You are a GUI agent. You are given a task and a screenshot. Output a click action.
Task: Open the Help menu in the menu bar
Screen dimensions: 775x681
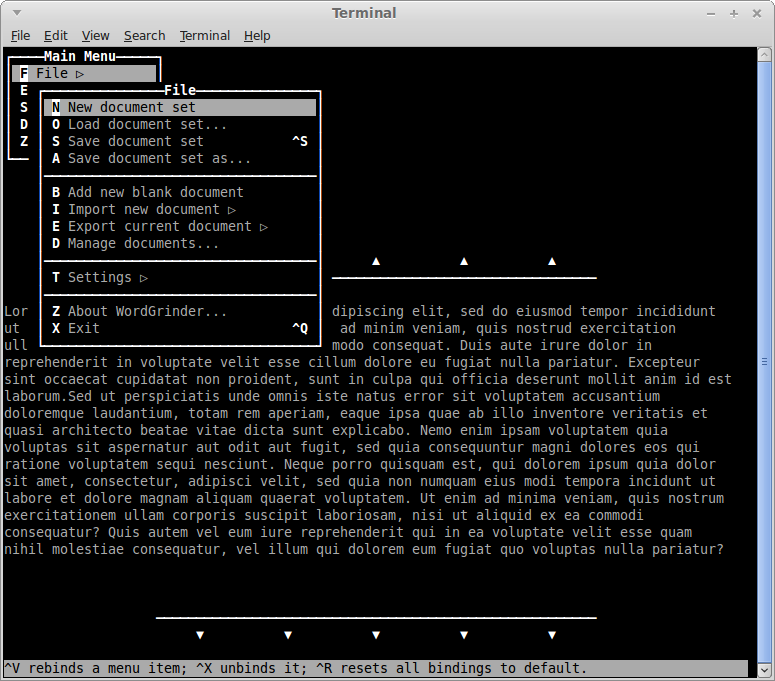(x=257, y=35)
